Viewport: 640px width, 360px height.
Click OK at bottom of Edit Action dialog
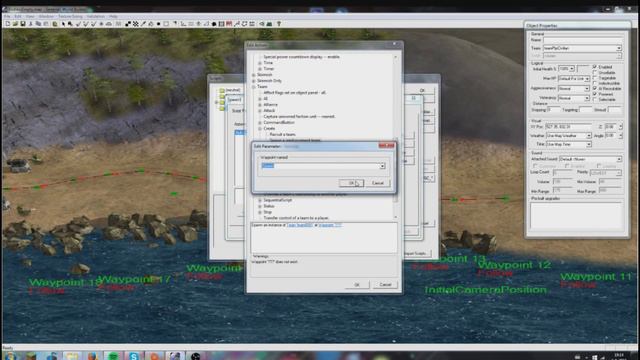[x=357, y=284]
